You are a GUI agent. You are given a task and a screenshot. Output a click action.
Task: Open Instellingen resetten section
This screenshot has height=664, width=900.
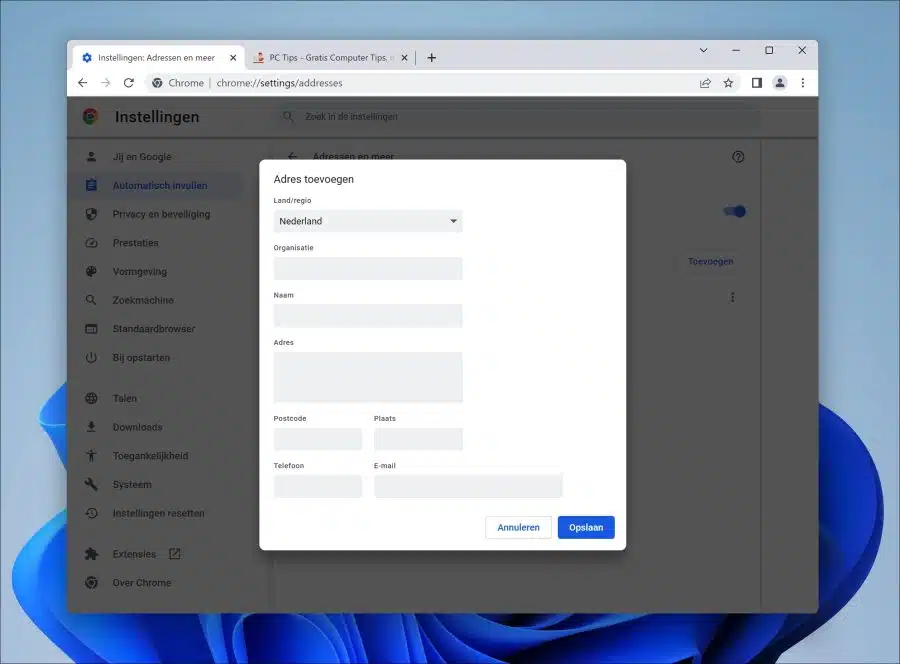tap(158, 513)
